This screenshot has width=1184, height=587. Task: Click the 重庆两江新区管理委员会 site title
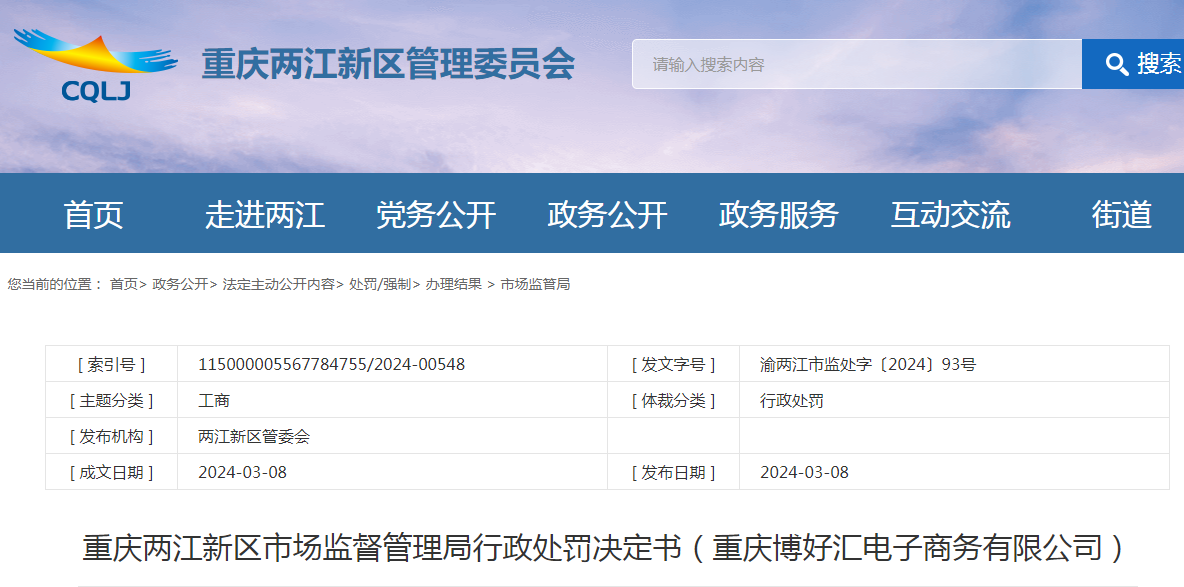[388, 64]
